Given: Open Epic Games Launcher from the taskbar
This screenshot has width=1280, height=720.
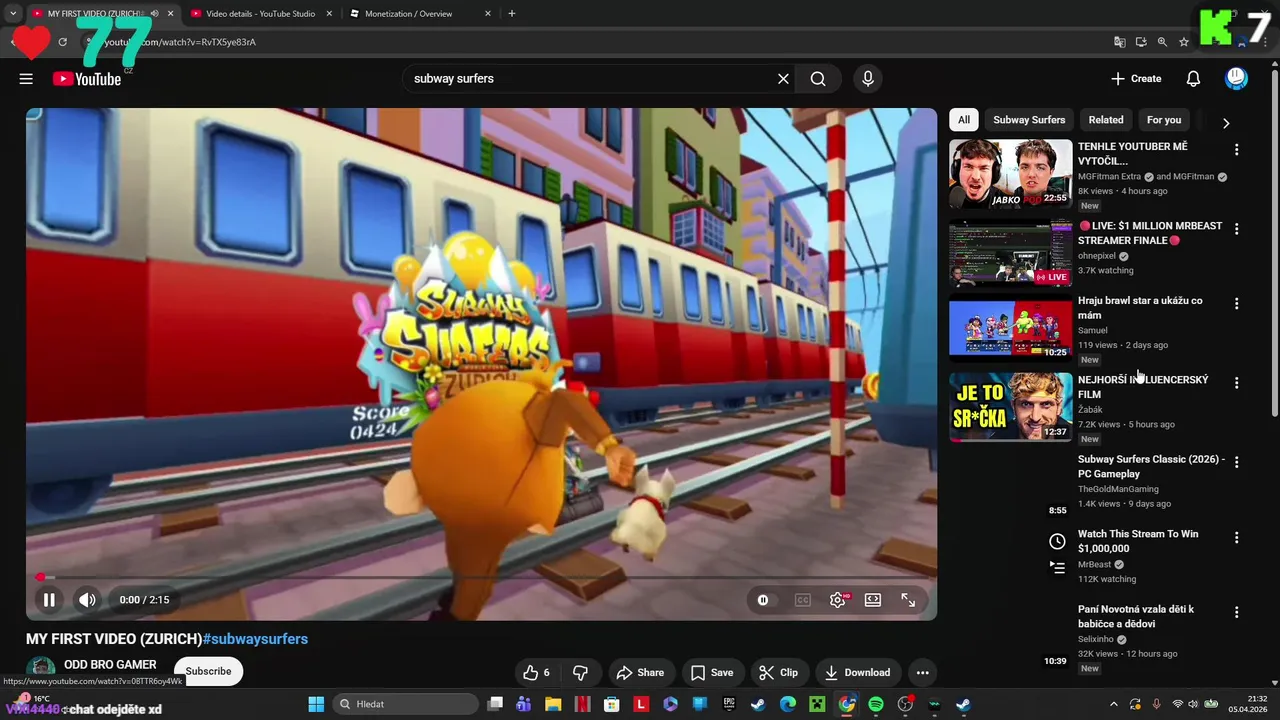Looking at the screenshot, I should pyautogui.click(x=730, y=704).
